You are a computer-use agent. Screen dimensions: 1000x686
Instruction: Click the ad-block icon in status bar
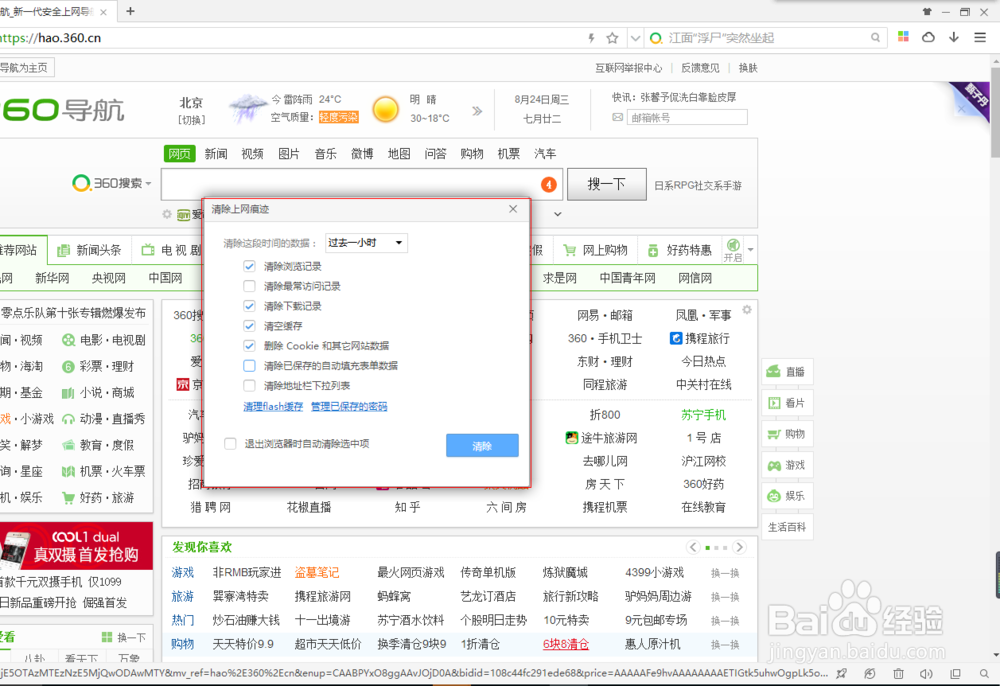(x=869, y=673)
